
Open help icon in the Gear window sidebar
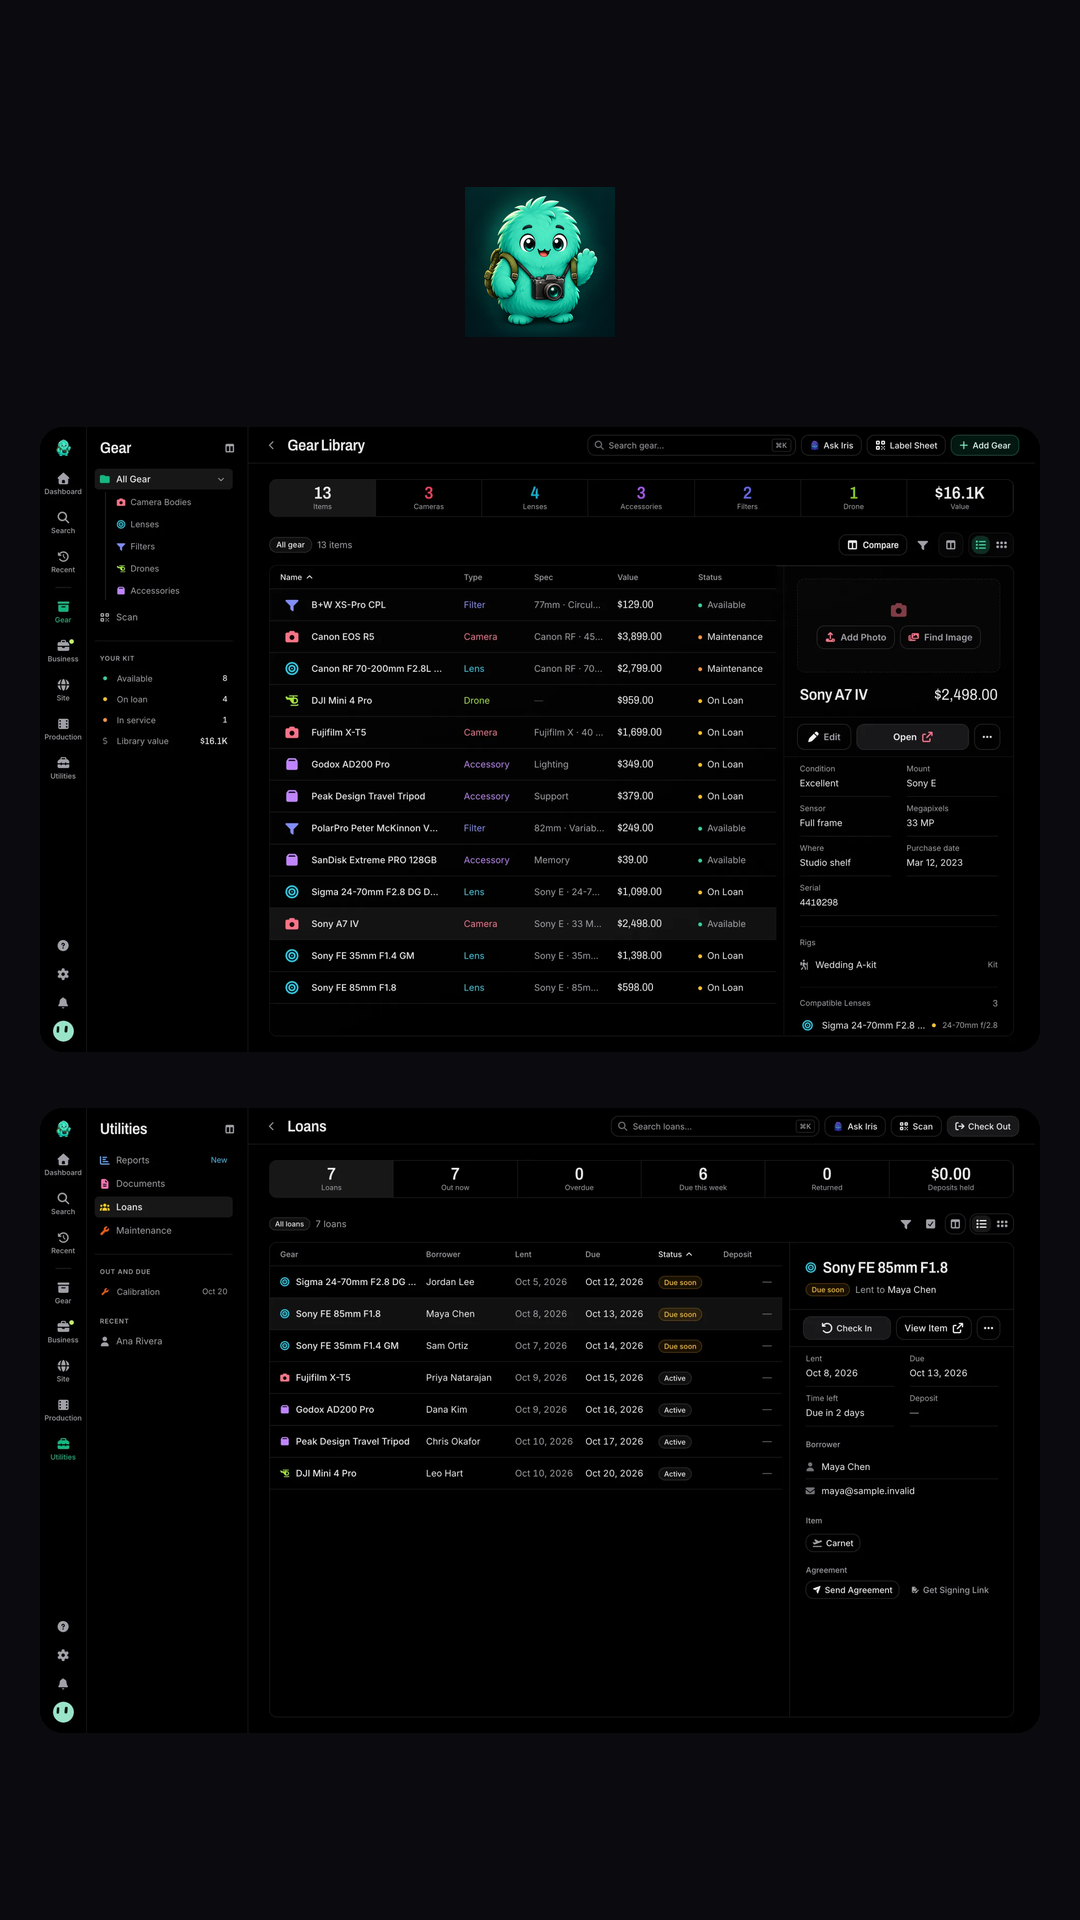pos(63,945)
